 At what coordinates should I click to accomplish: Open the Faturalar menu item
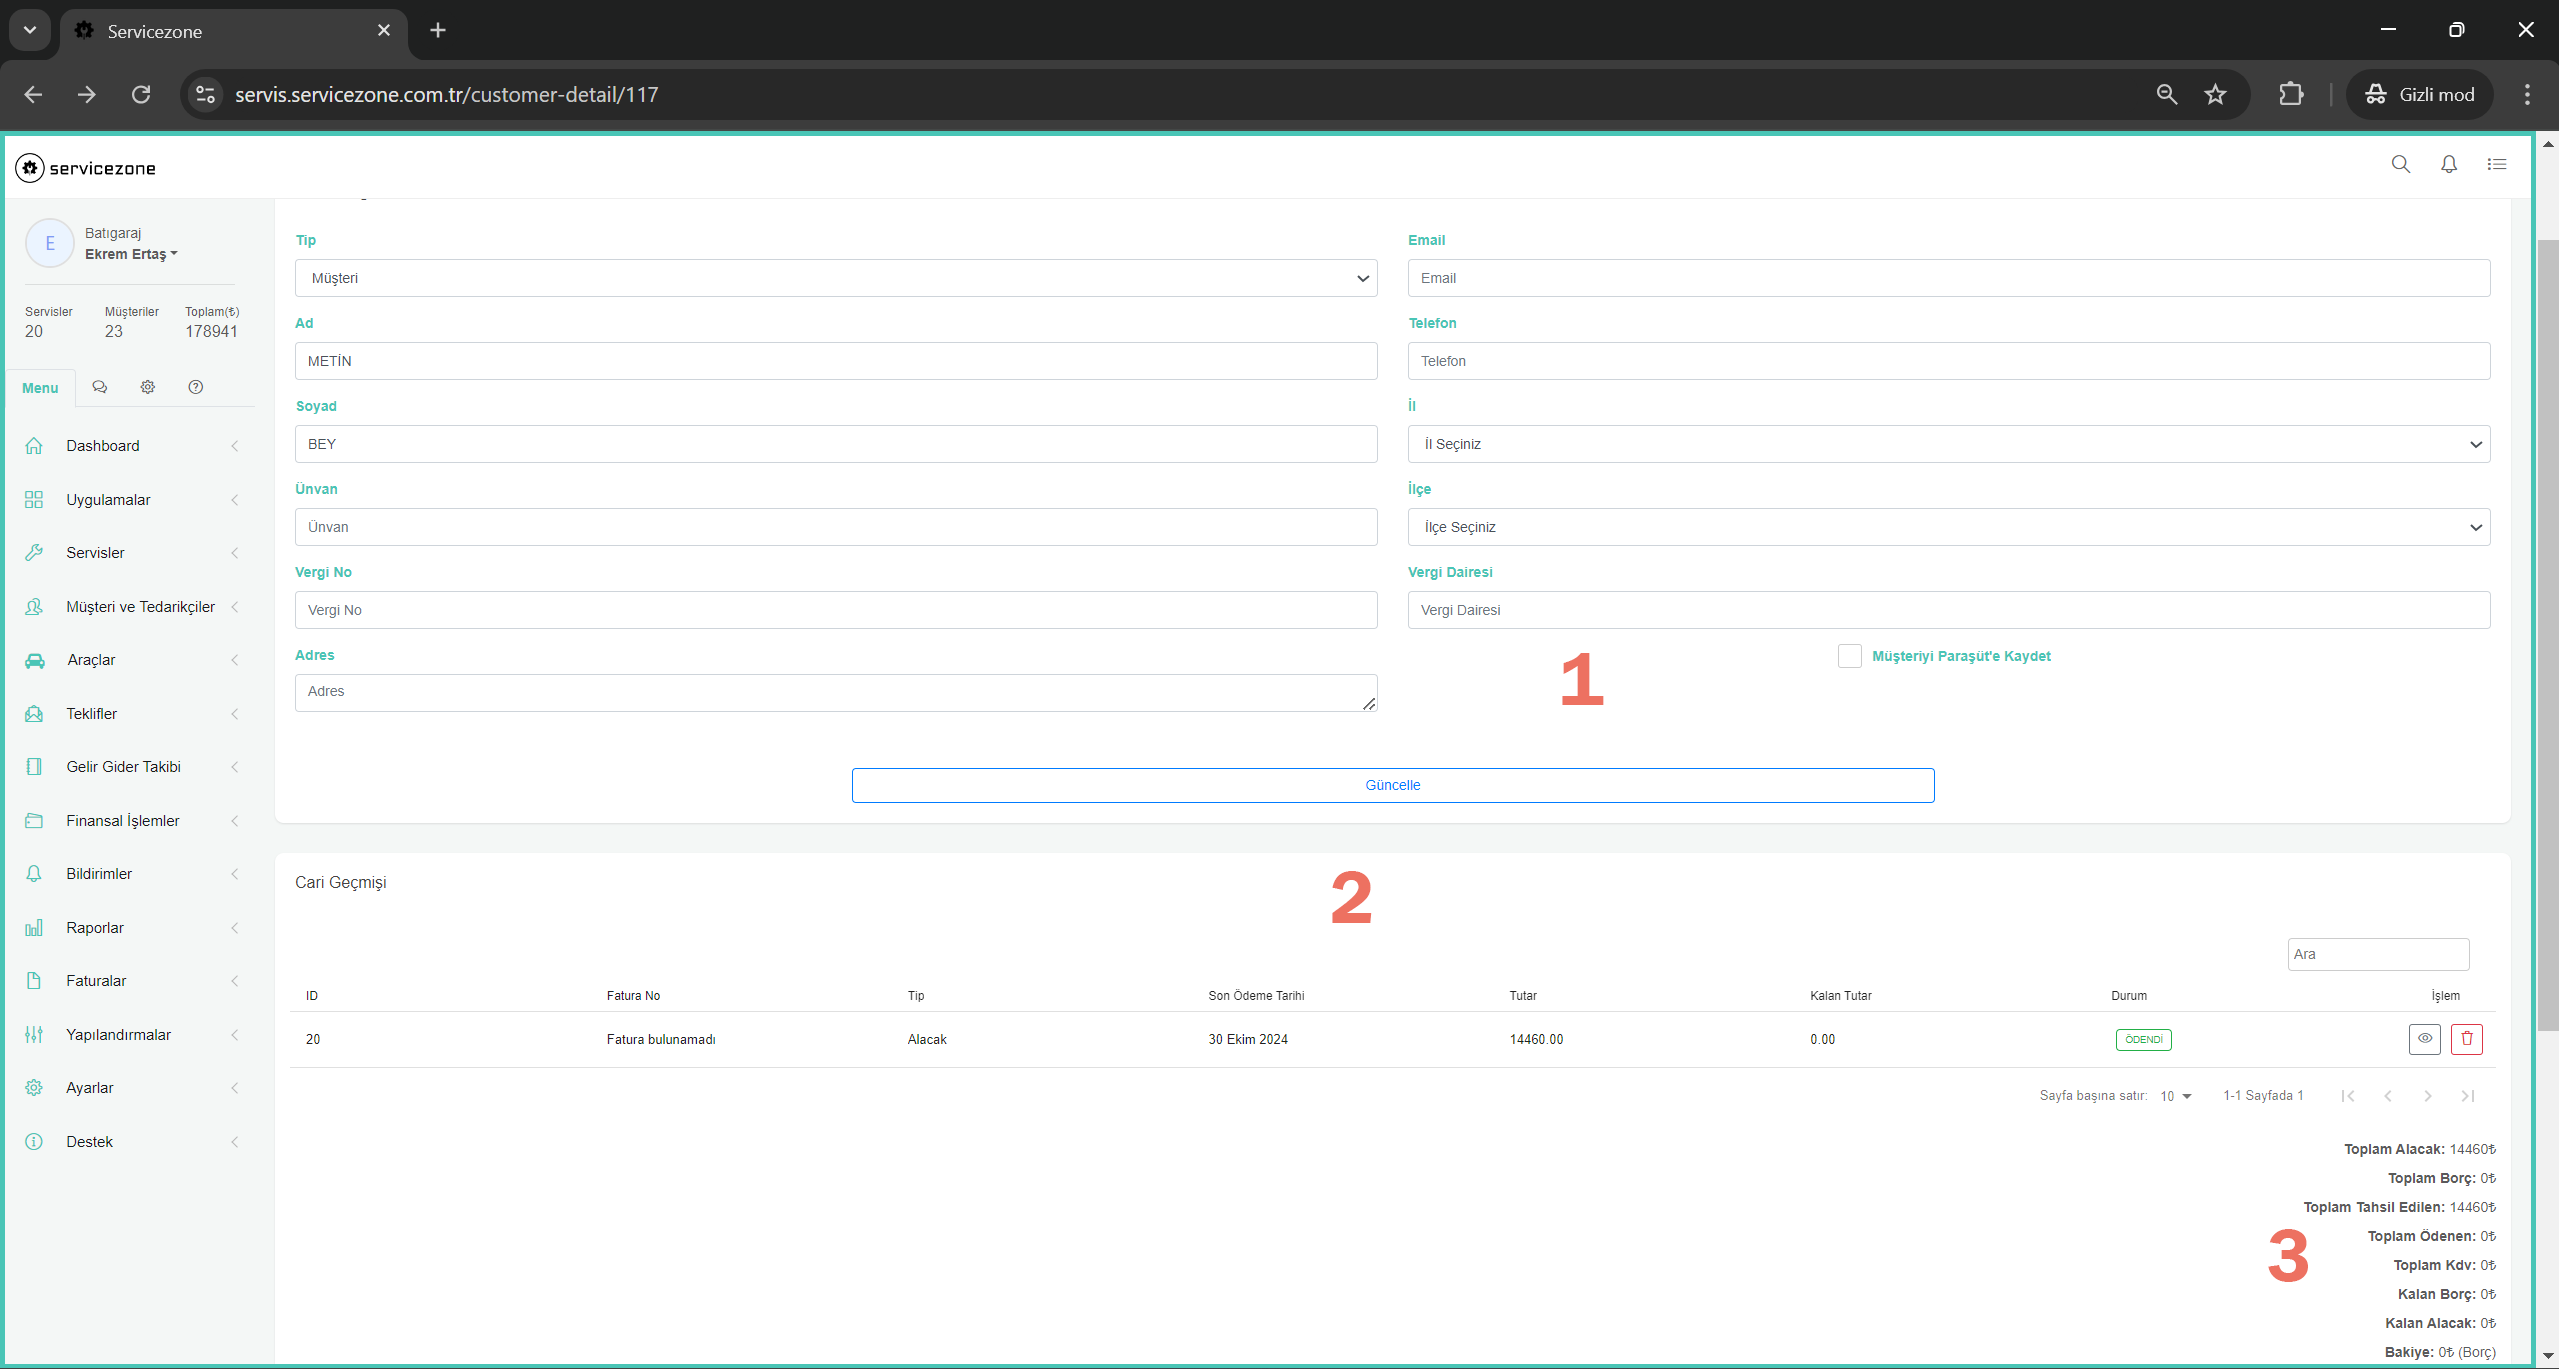[96, 981]
